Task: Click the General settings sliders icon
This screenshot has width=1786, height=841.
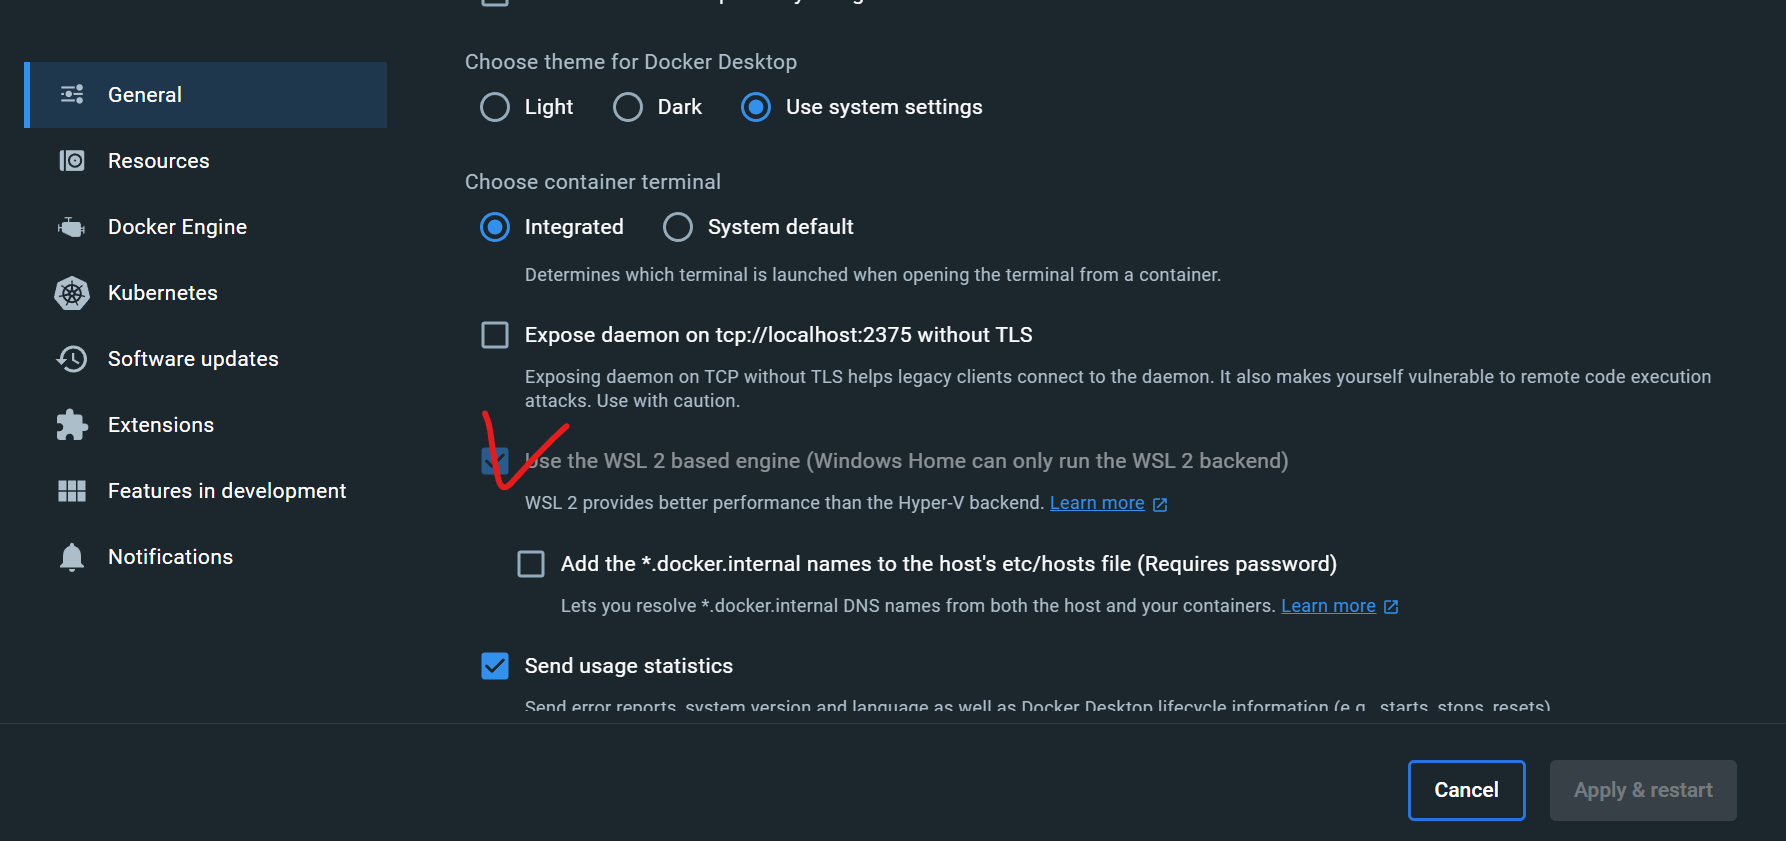Action: (71, 94)
